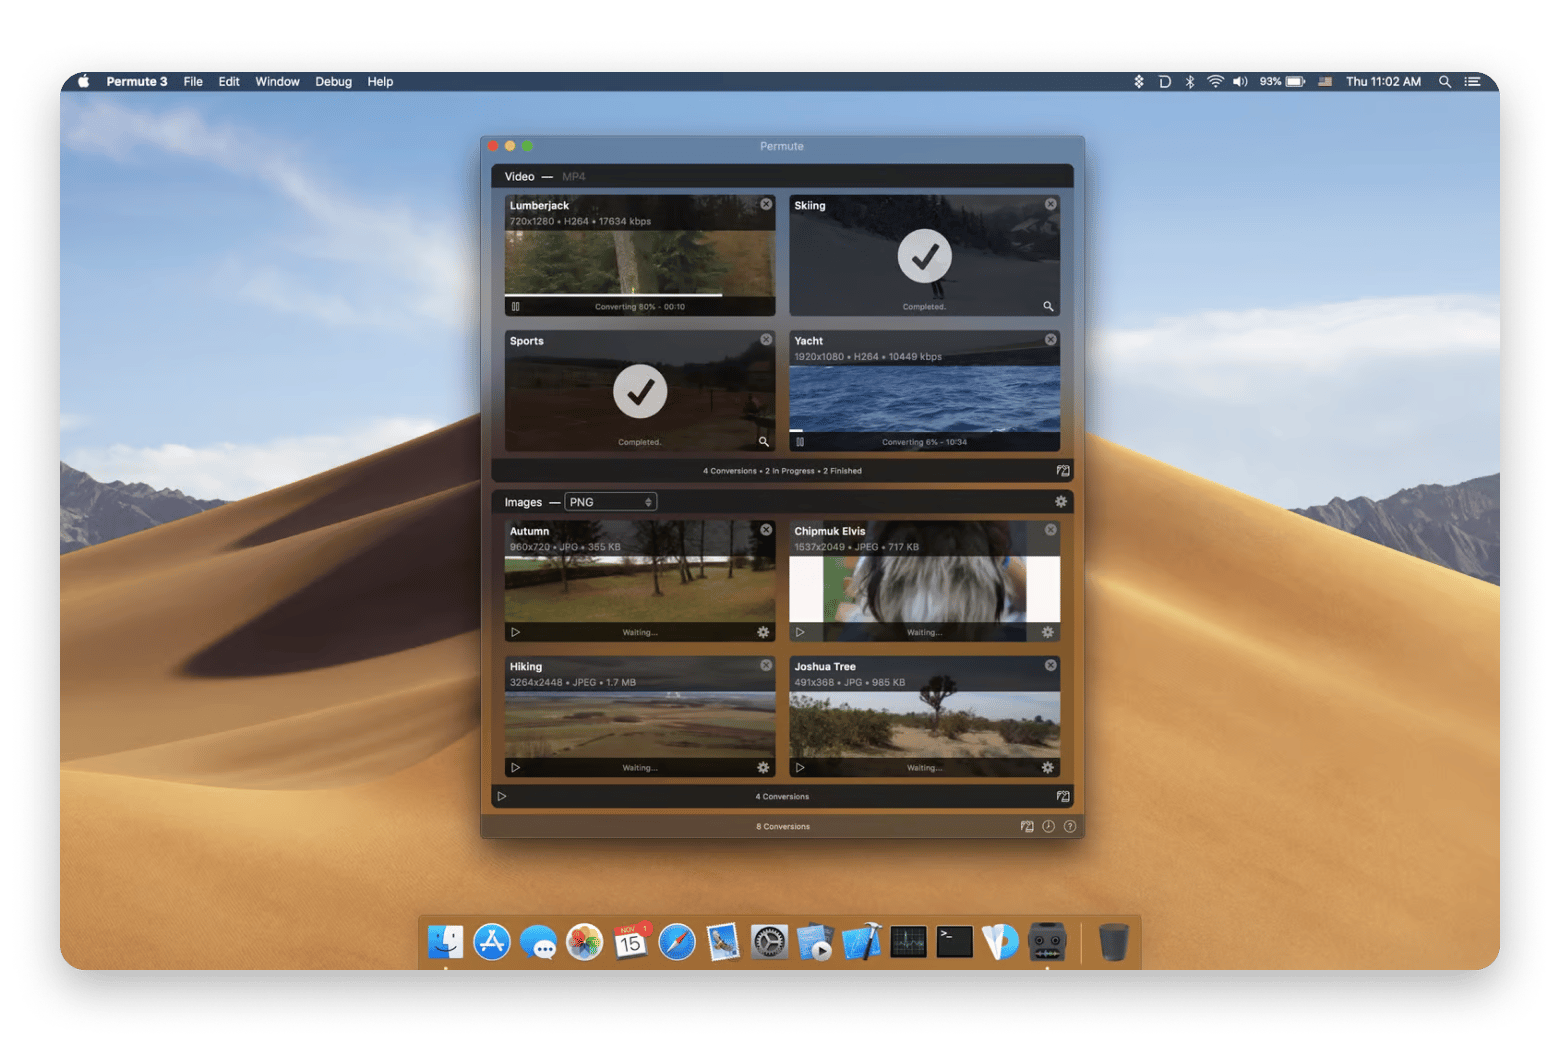Launch Safari from the Dock
Screen dimensions: 1560x1052
677,942
